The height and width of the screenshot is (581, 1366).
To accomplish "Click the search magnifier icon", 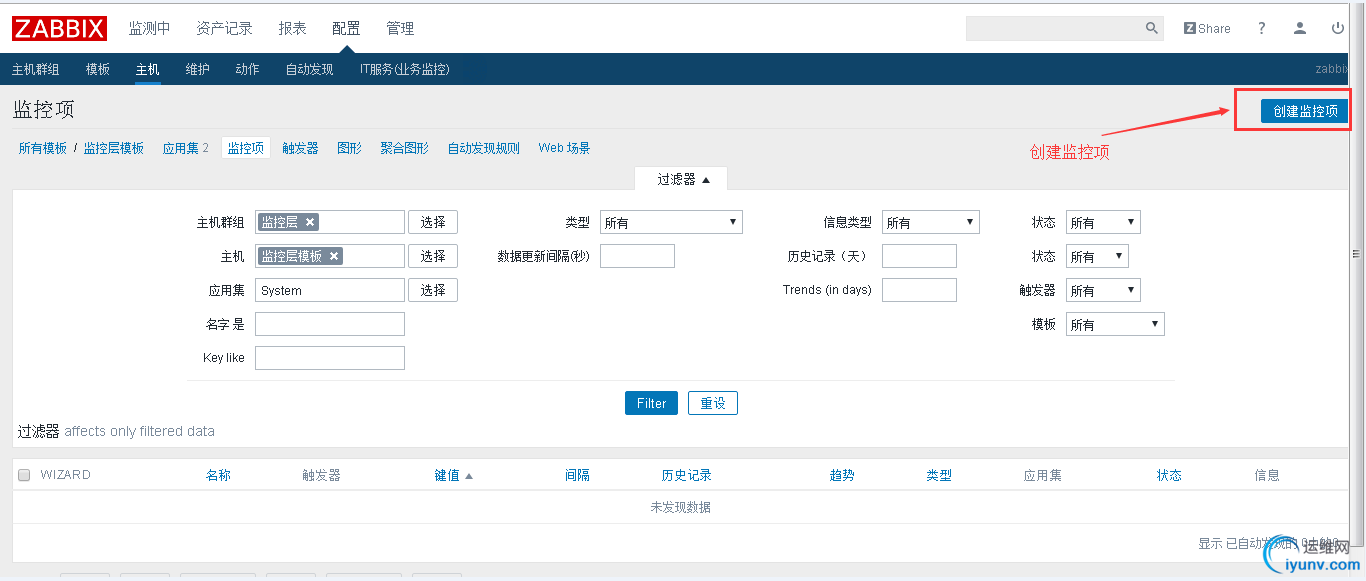I will (1151, 29).
